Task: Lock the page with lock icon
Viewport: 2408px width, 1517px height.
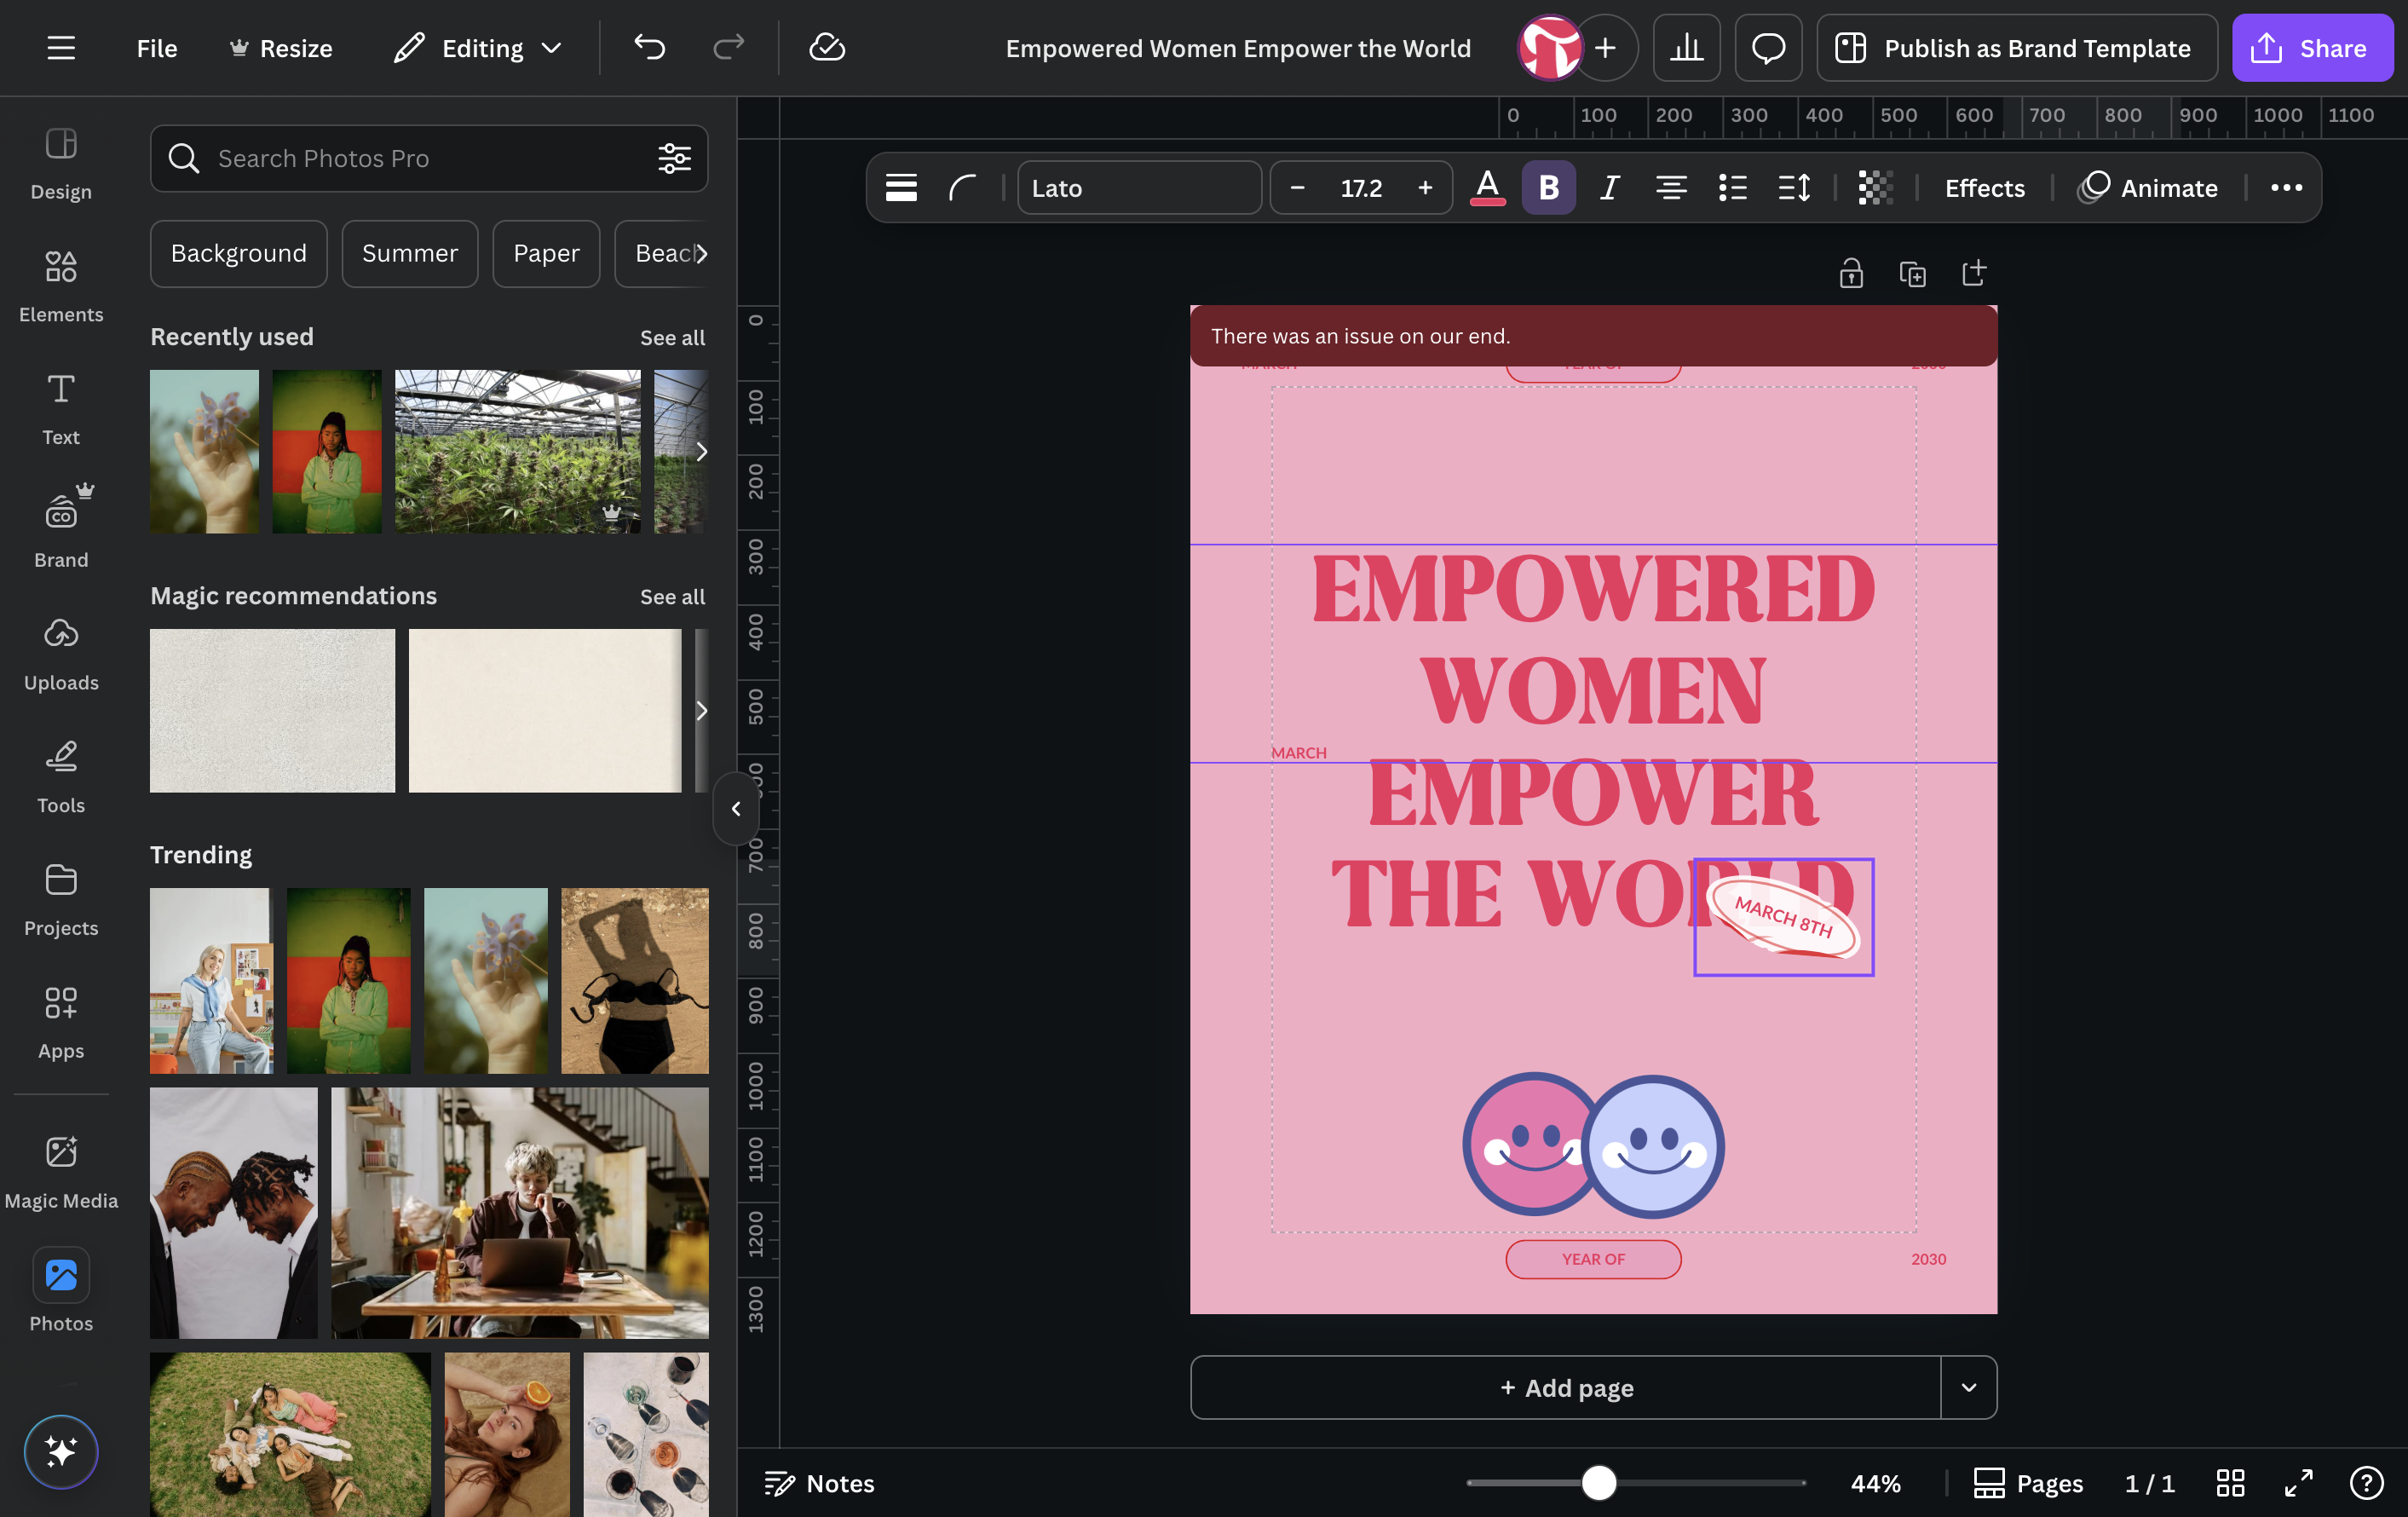Action: (1851, 273)
